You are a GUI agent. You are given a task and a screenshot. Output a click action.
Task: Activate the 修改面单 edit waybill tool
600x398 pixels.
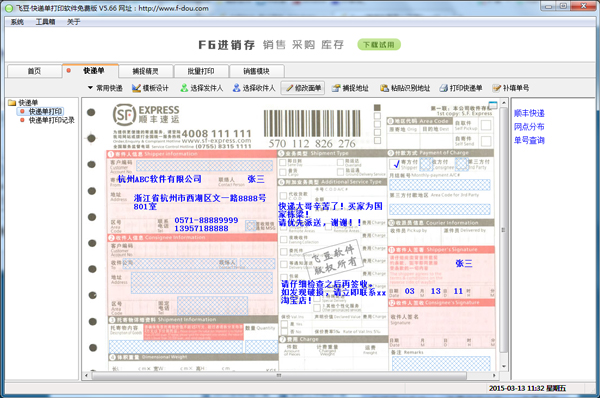tap(303, 88)
